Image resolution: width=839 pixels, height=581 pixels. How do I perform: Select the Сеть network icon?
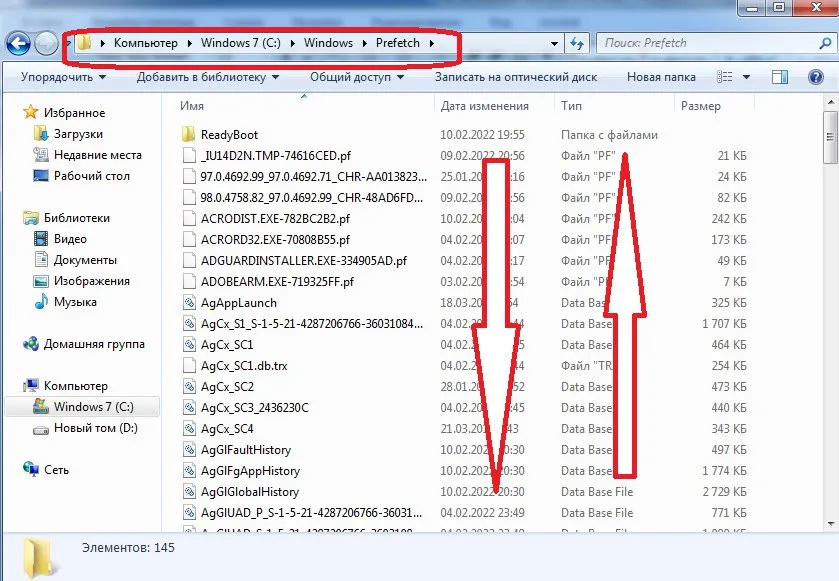(x=31, y=469)
